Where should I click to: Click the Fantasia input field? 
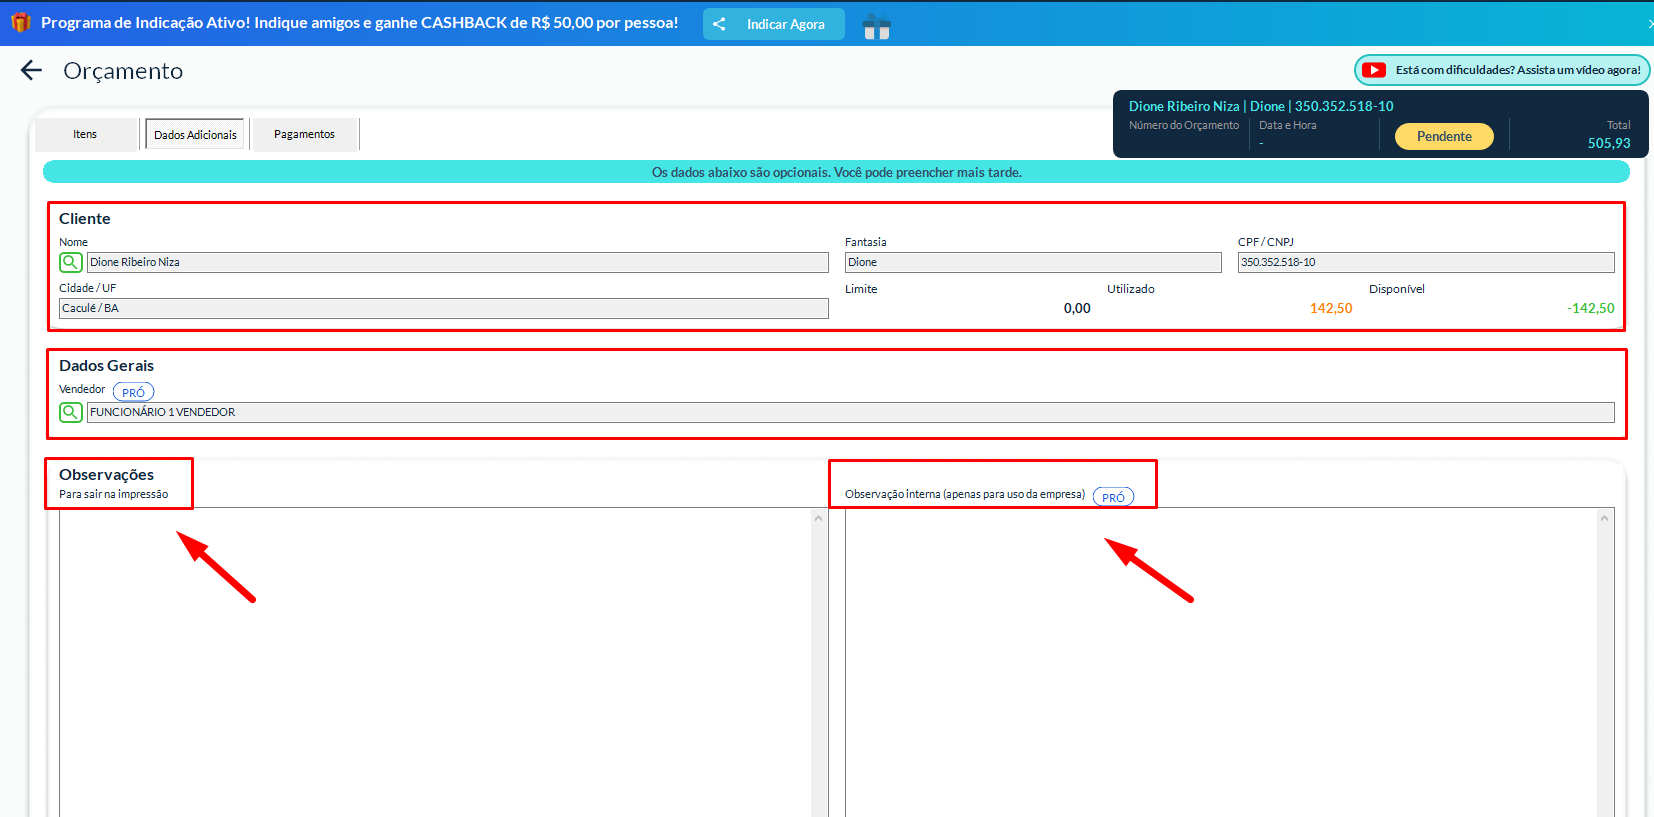pyautogui.click(x=1032, y=262)
